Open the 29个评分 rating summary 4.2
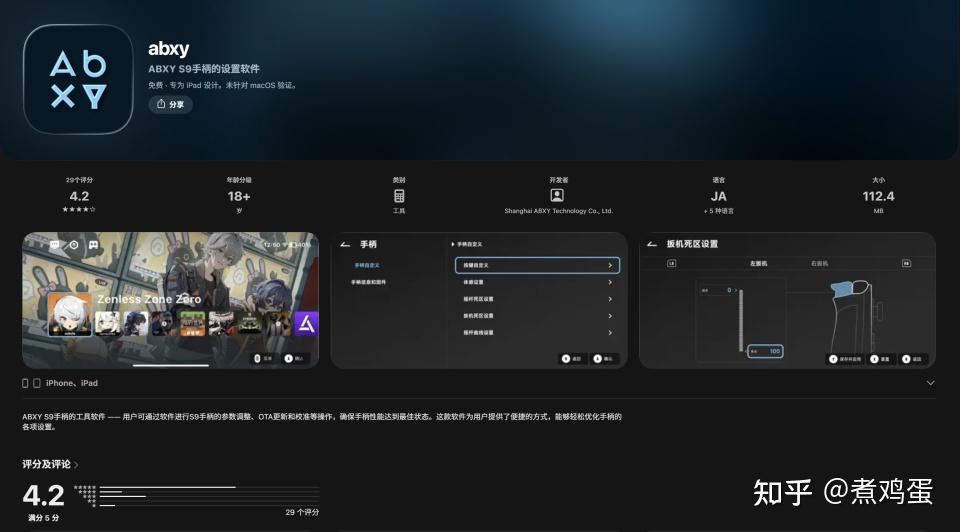960x532 pixels. (x=79, y=196)
